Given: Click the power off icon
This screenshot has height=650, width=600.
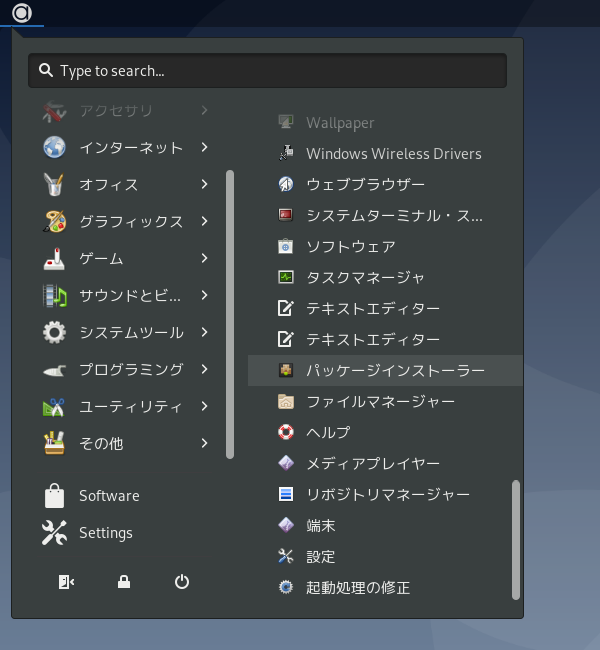Looking at the screenshot, I should click(x=182, y=582).
